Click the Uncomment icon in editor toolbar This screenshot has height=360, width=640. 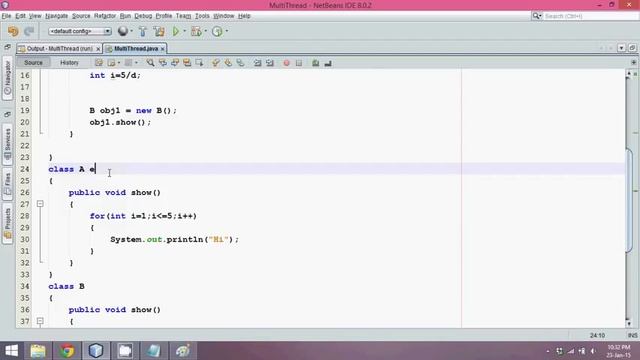[328, 63]
